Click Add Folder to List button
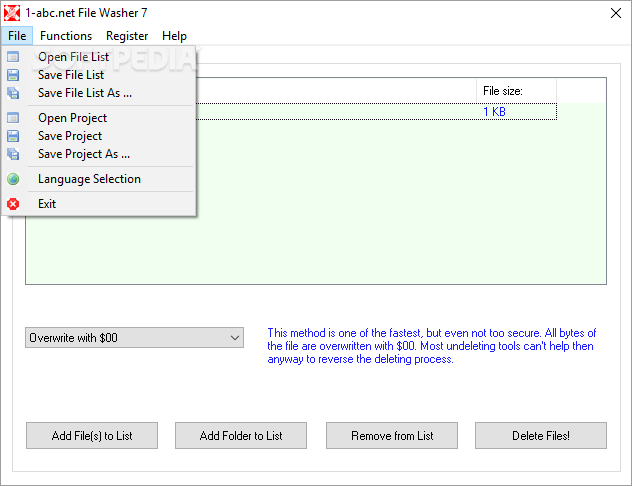This screenshot has height=486, width=632. point(241,436)
